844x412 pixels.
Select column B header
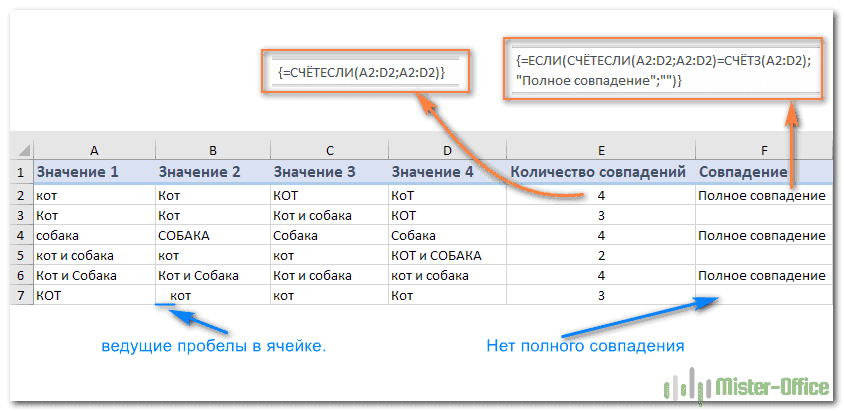click(212, 150)
